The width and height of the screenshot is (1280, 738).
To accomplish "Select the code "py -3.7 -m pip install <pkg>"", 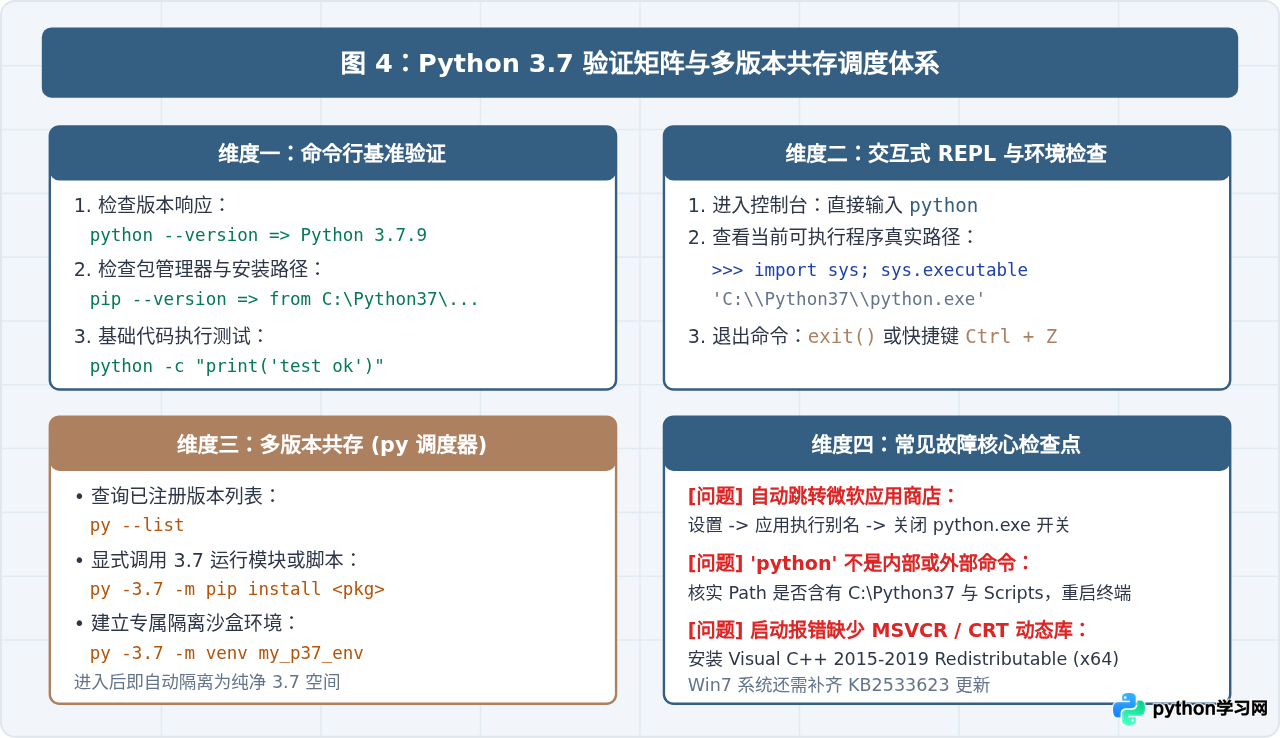I will [x=237, y=589].
